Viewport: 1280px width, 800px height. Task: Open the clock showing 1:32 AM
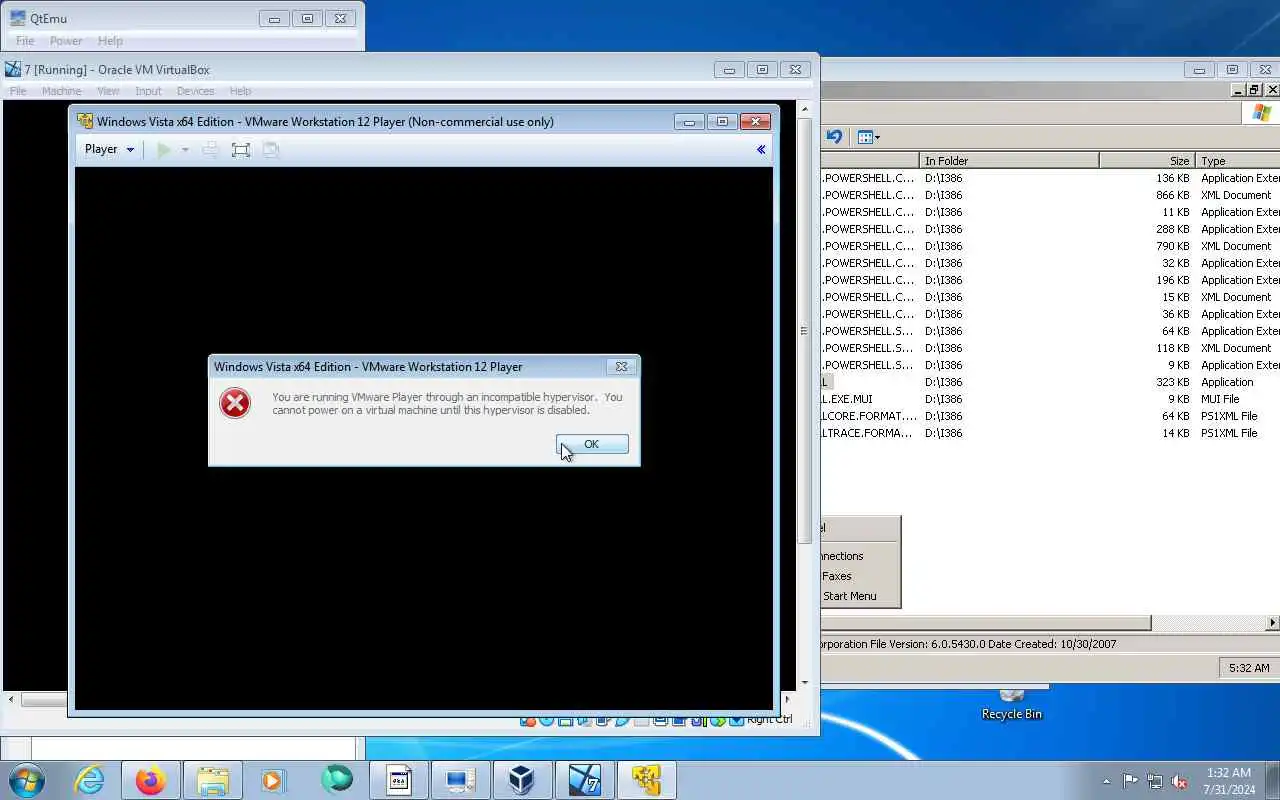click(x=1229, y=781)
